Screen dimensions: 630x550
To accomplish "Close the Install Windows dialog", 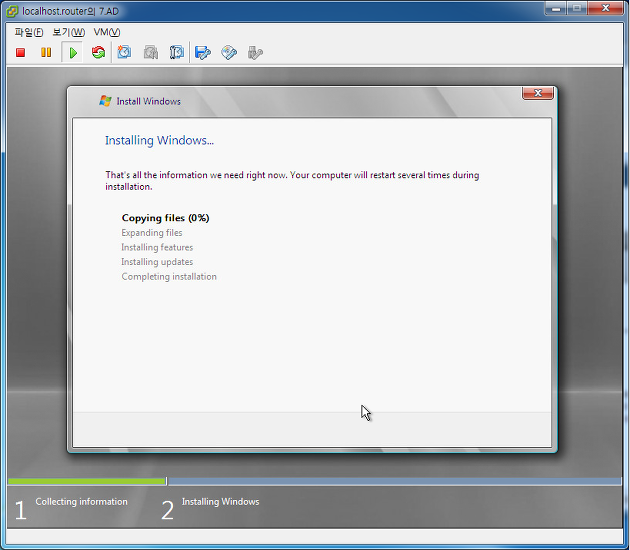I will tap(538, 93).
